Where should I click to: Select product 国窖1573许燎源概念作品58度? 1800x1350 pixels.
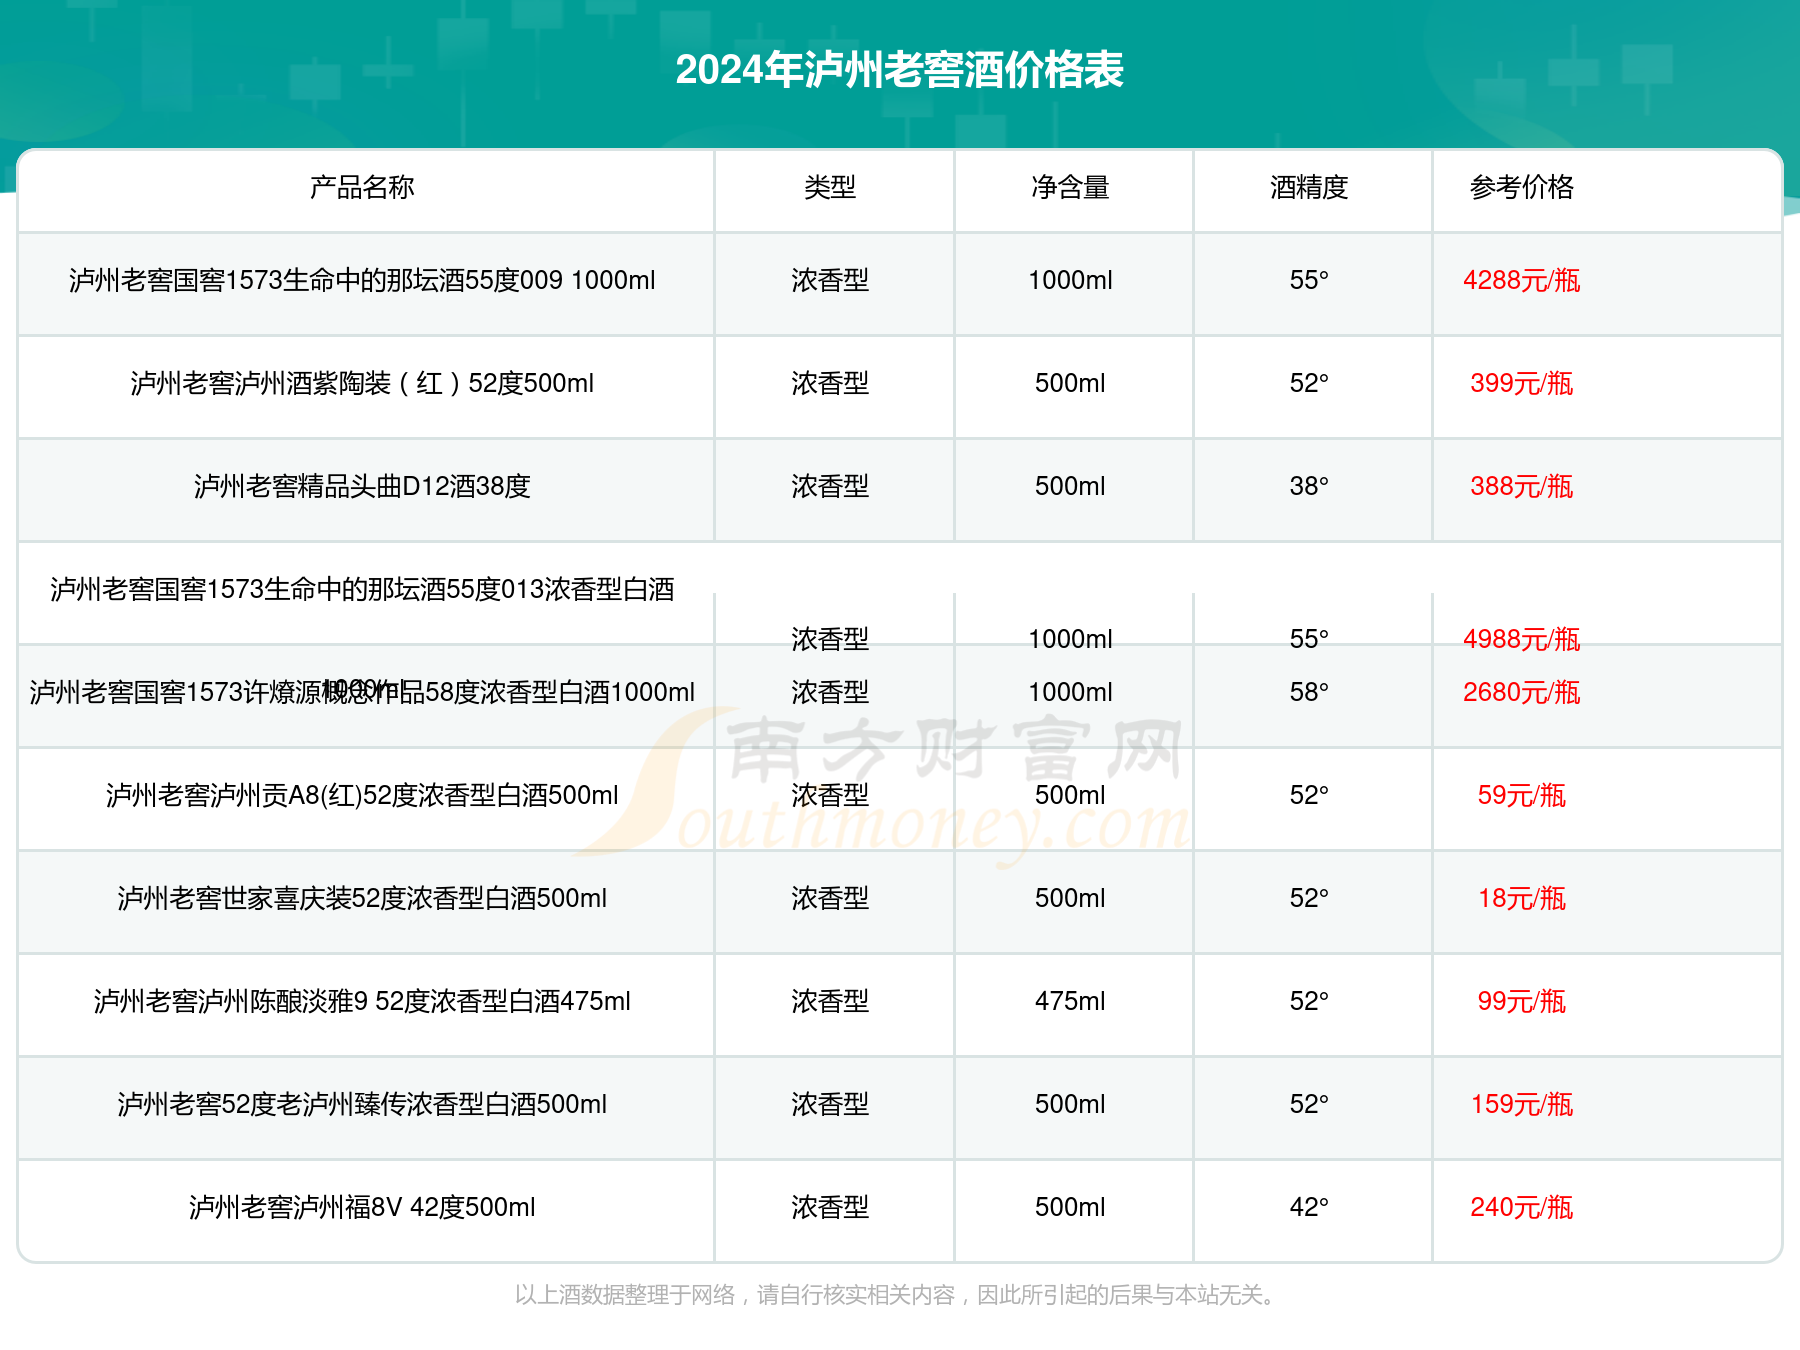point(362,692)
